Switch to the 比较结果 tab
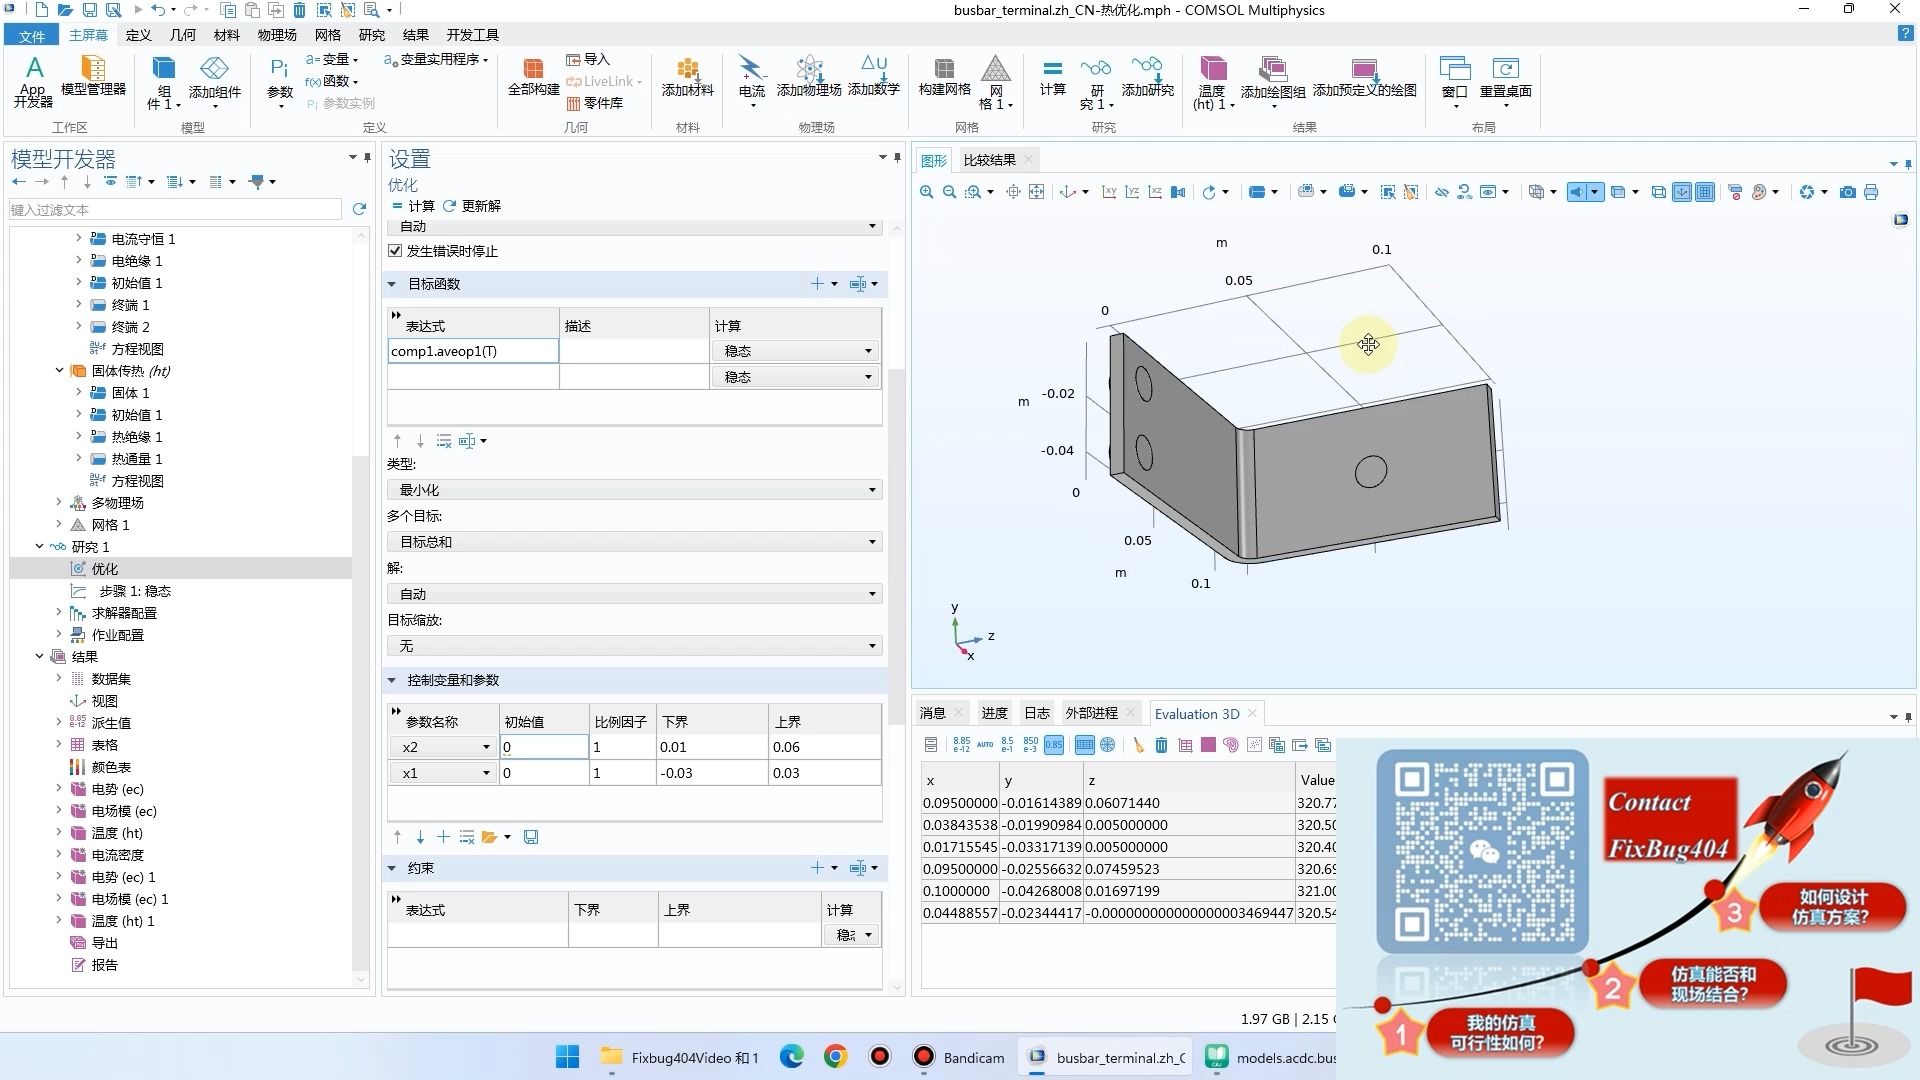The image size is (1920, 1080). (989, 160)
